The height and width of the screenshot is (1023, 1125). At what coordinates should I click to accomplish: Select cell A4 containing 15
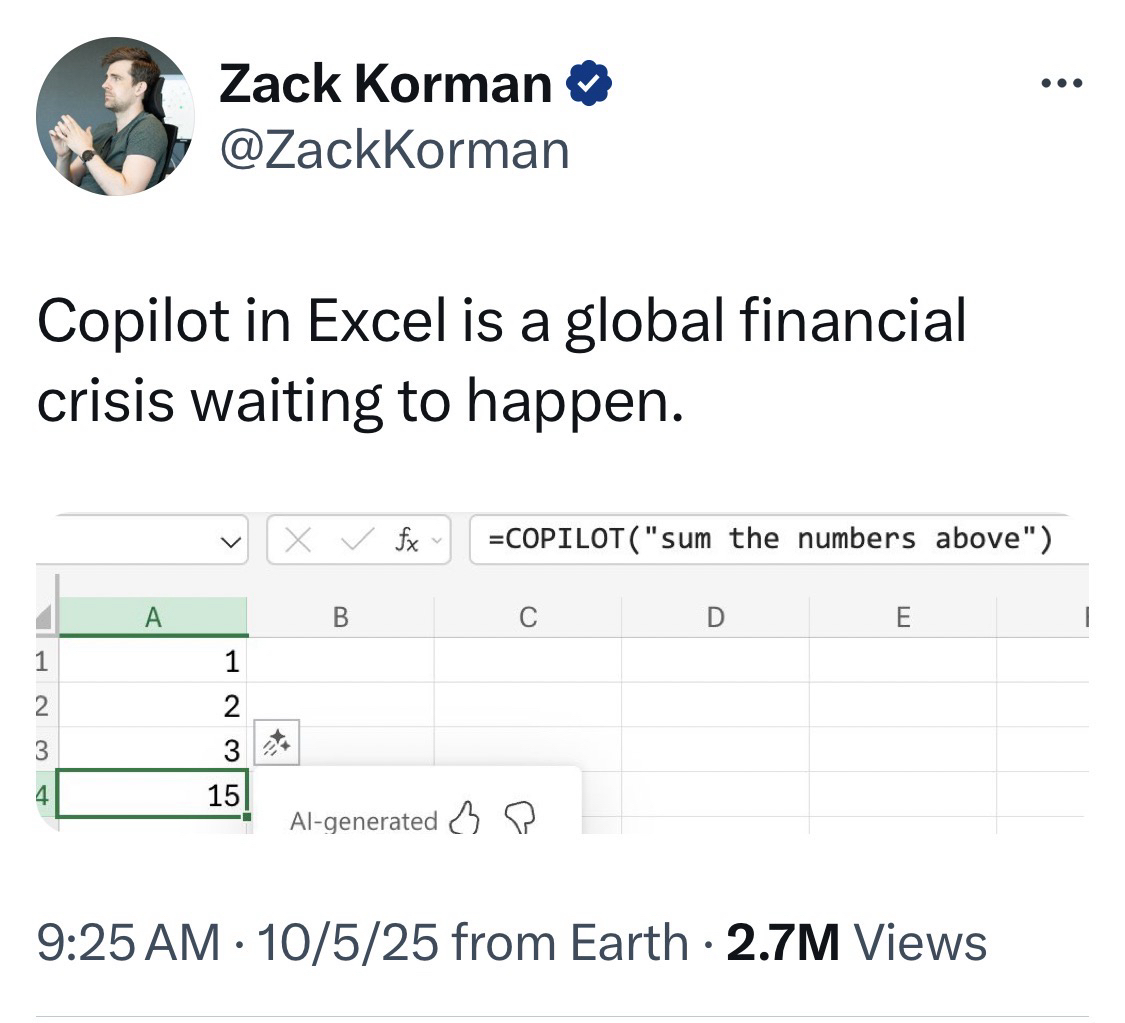coord(152,795)
